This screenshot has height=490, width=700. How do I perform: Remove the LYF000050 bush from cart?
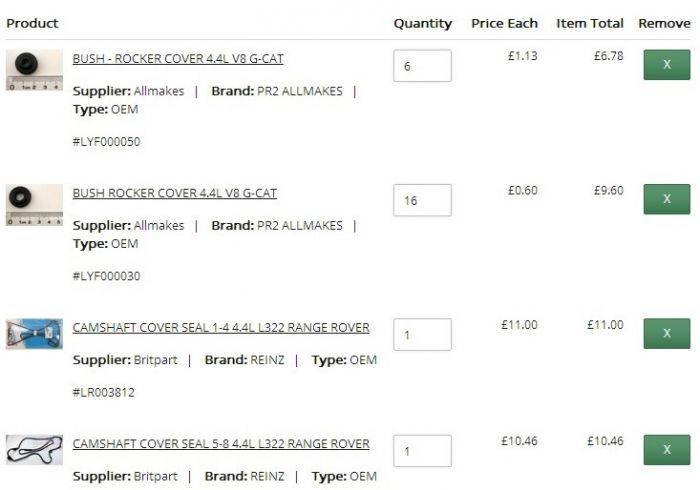click(667, 65)
